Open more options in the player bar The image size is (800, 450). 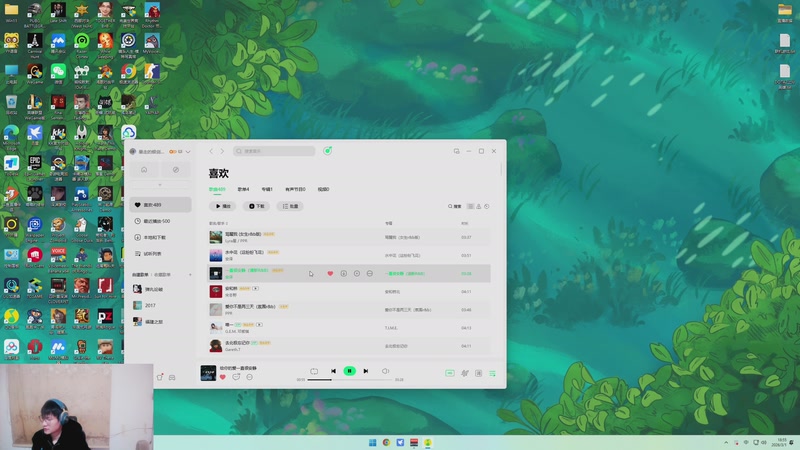pos(249,377)
